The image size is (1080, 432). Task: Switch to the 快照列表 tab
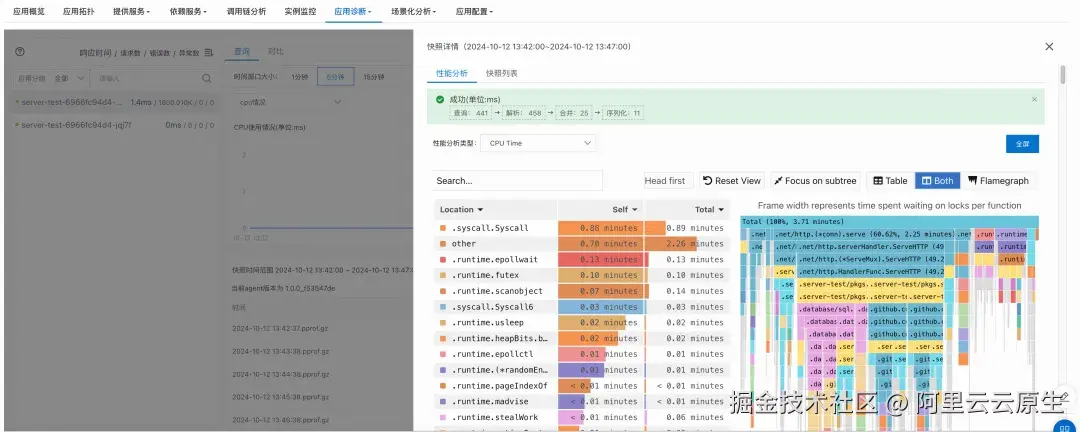(x=501, y=73)
